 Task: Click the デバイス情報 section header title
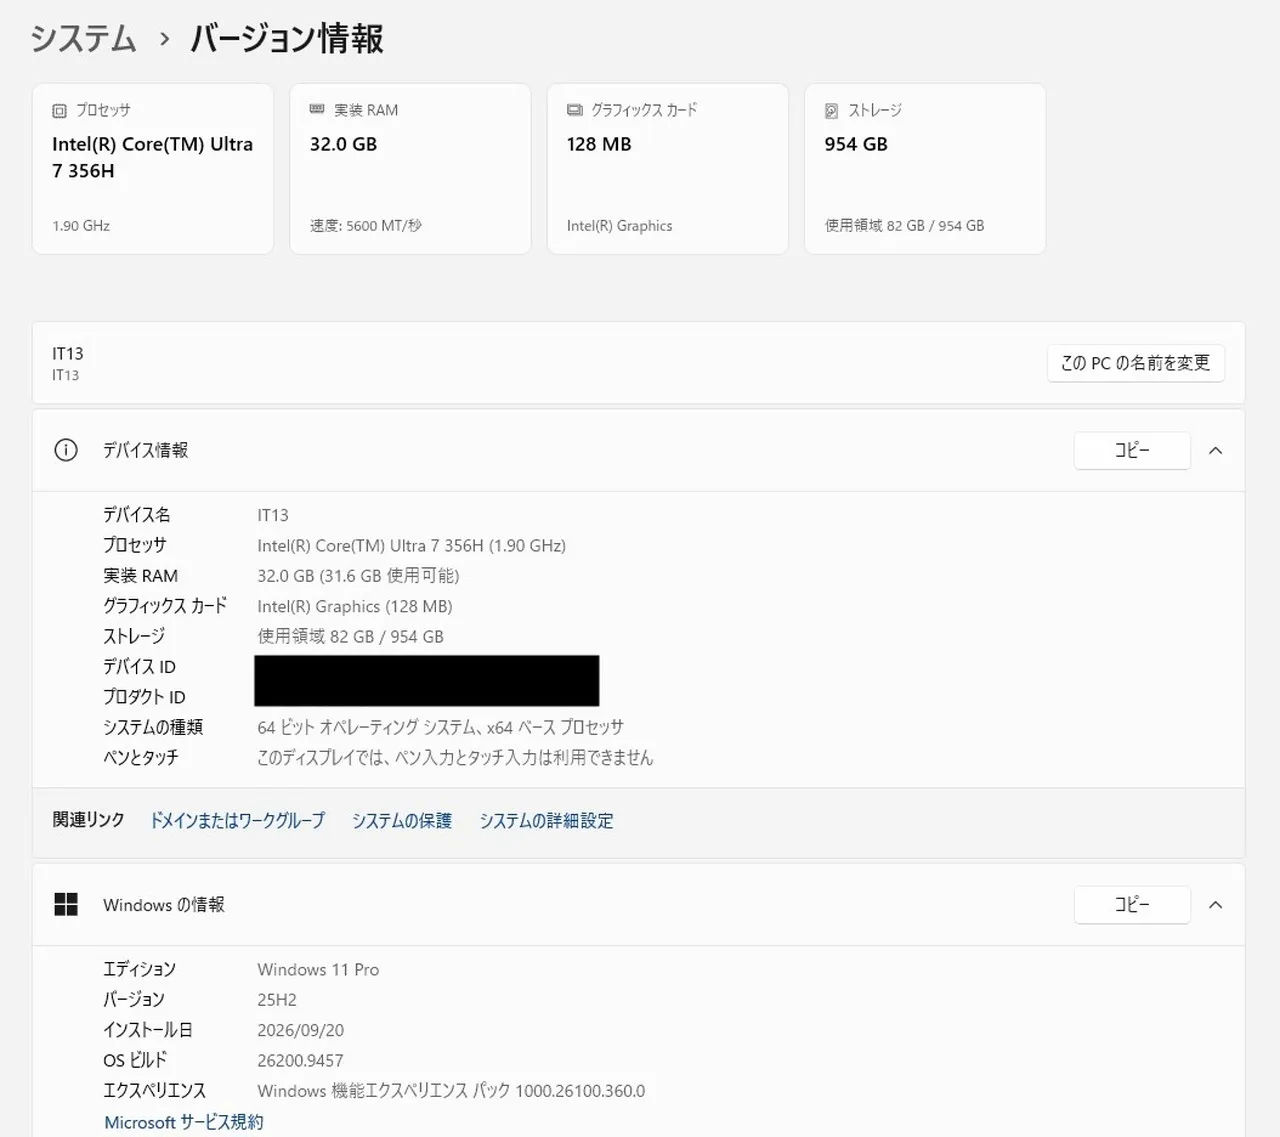tap(146, 450)
